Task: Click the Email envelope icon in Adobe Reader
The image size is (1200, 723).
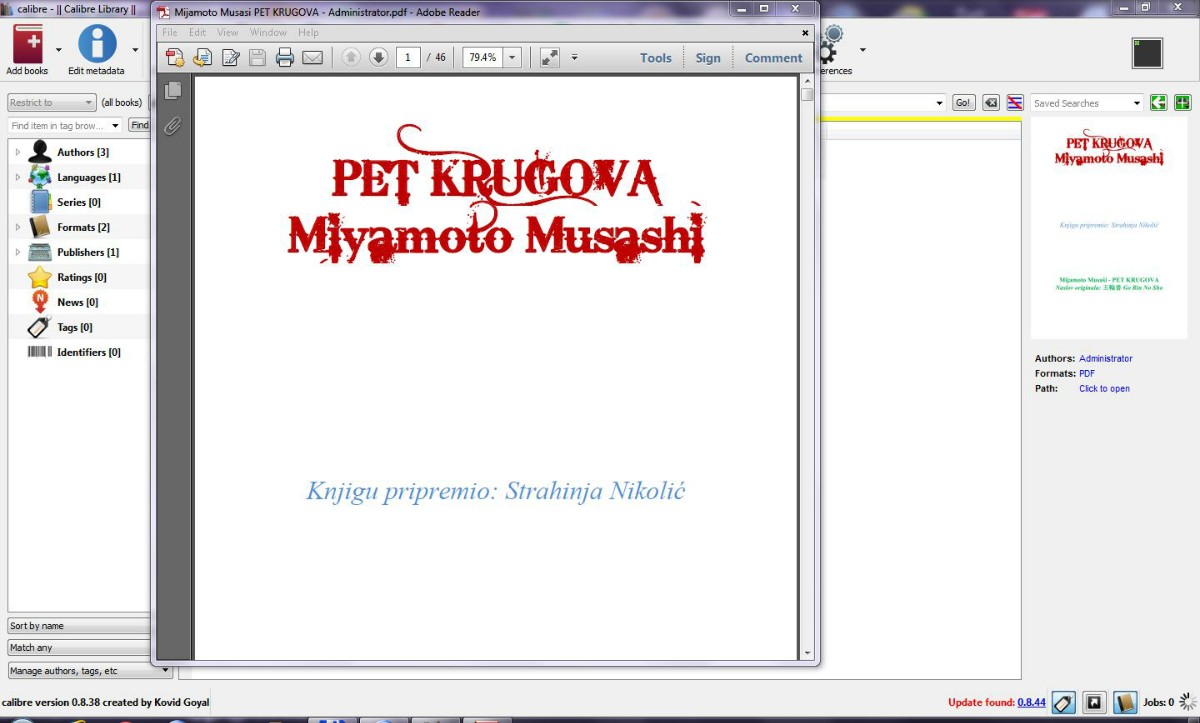Action: pyautogui.click(x=313, y=58)
